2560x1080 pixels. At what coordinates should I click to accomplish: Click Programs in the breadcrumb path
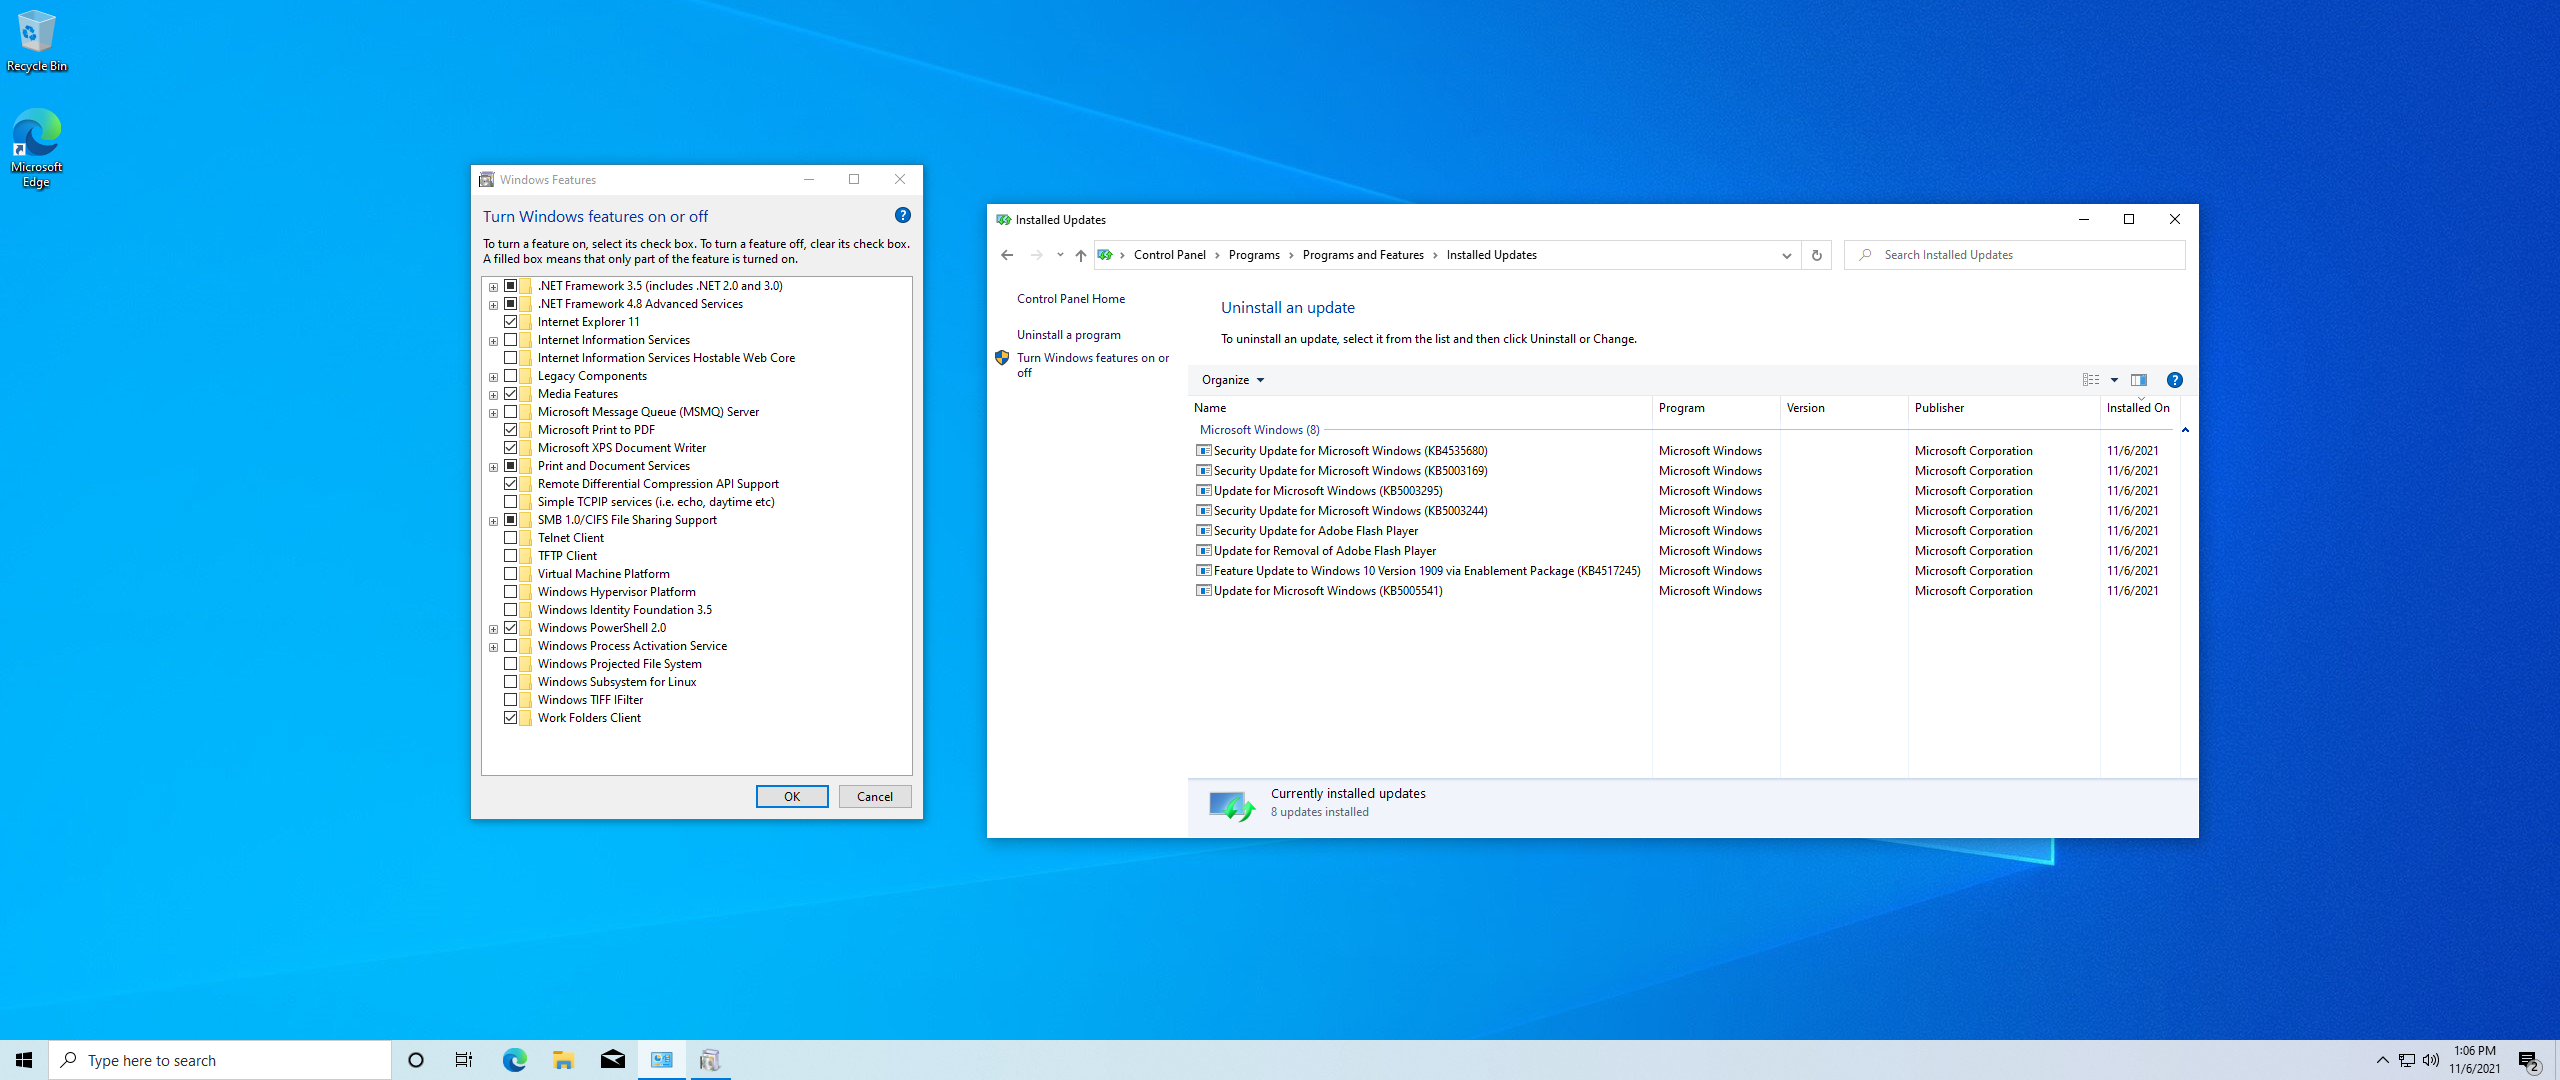coord(1254,255)
